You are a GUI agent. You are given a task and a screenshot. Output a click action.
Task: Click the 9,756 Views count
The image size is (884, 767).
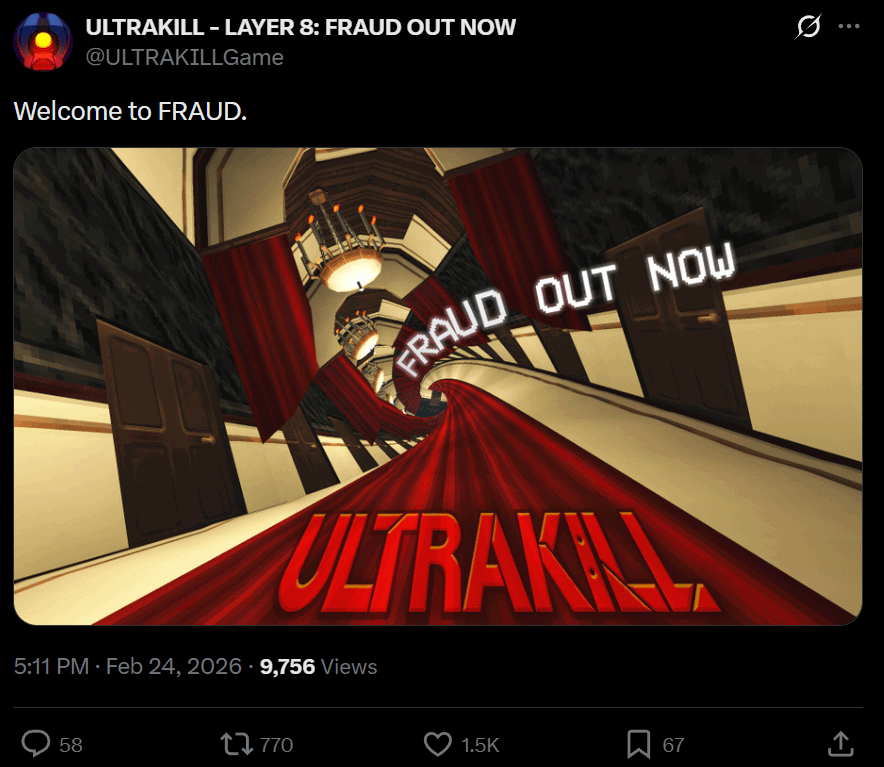pos(318,667)
